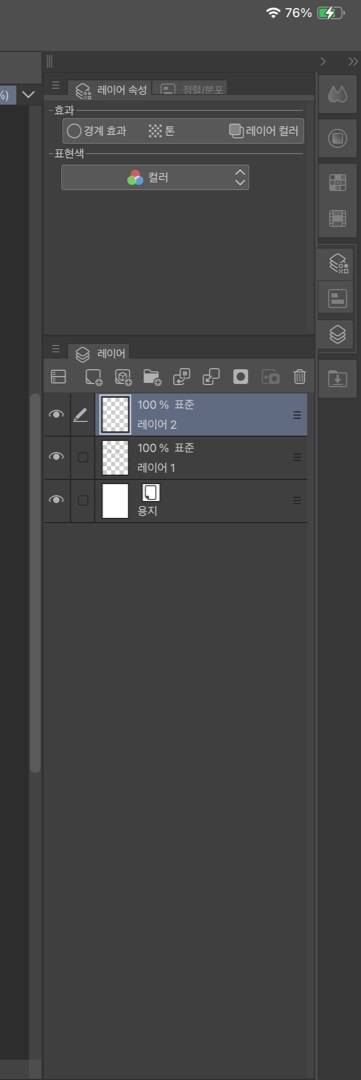Create a layer mask

point(240,377)
